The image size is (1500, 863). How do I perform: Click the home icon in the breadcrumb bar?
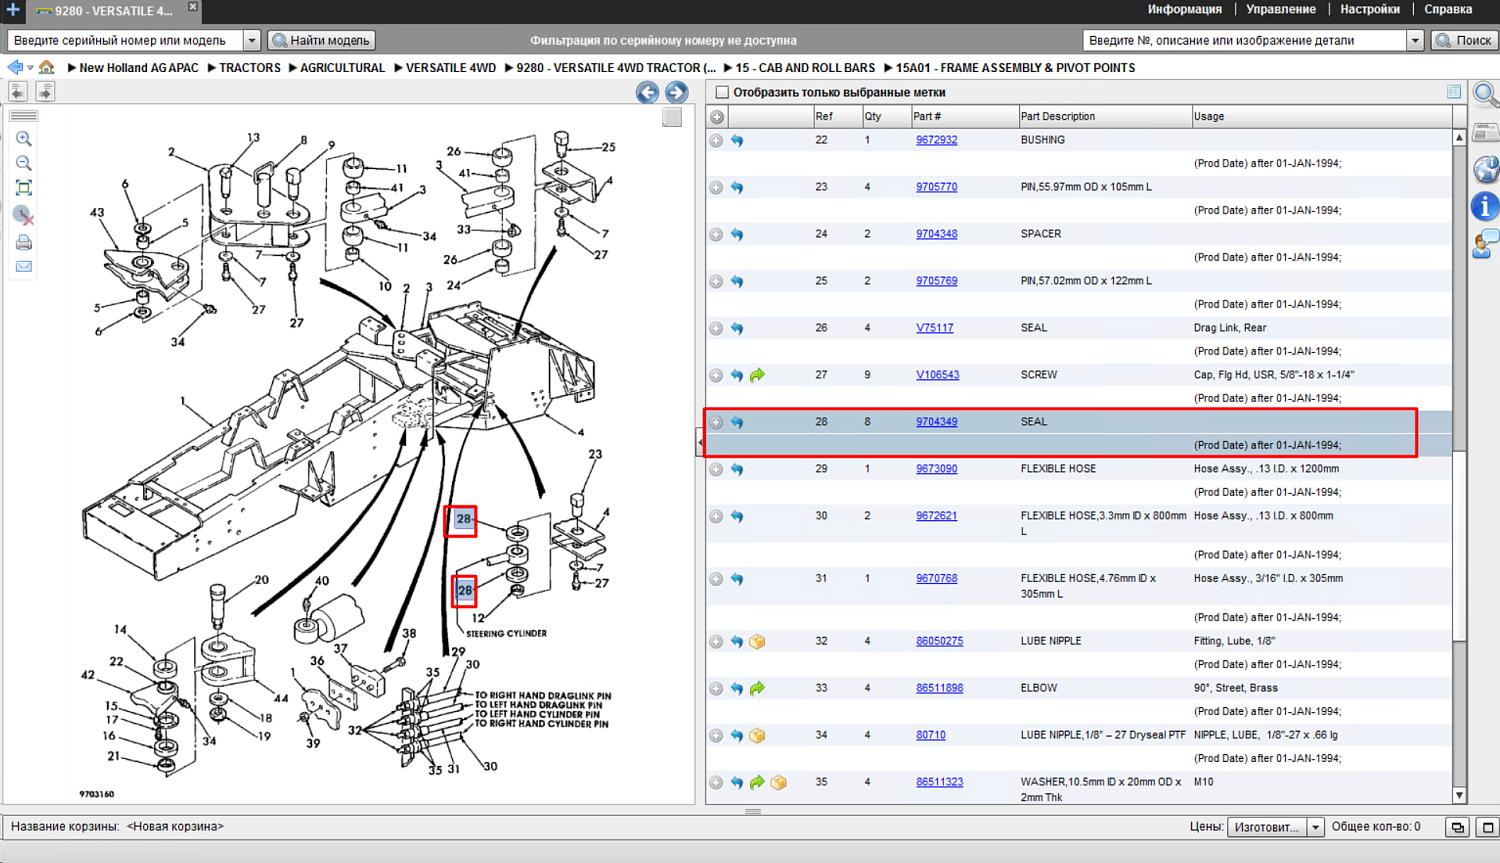point(46,68)
